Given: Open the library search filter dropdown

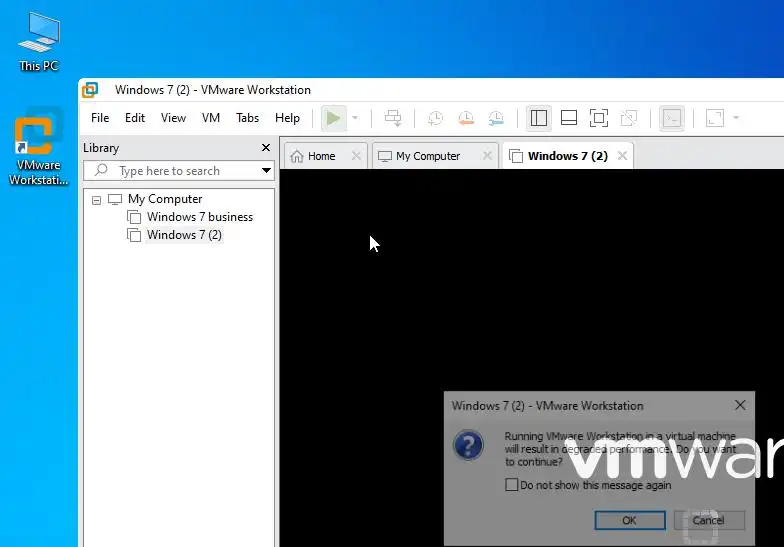Looking at the screenshot, I should pyautogui.click(x=266, y=170).
